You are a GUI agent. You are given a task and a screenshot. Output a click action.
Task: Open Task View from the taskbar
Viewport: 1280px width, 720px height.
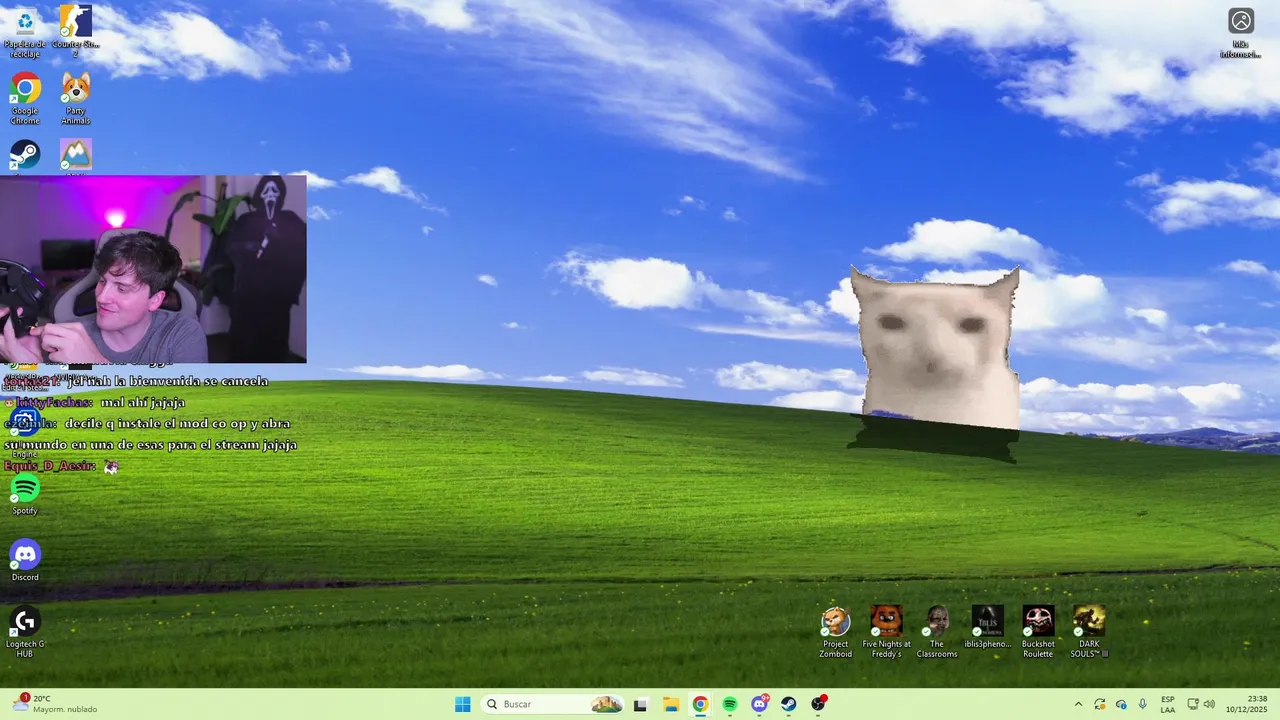(x=640, y=704)
